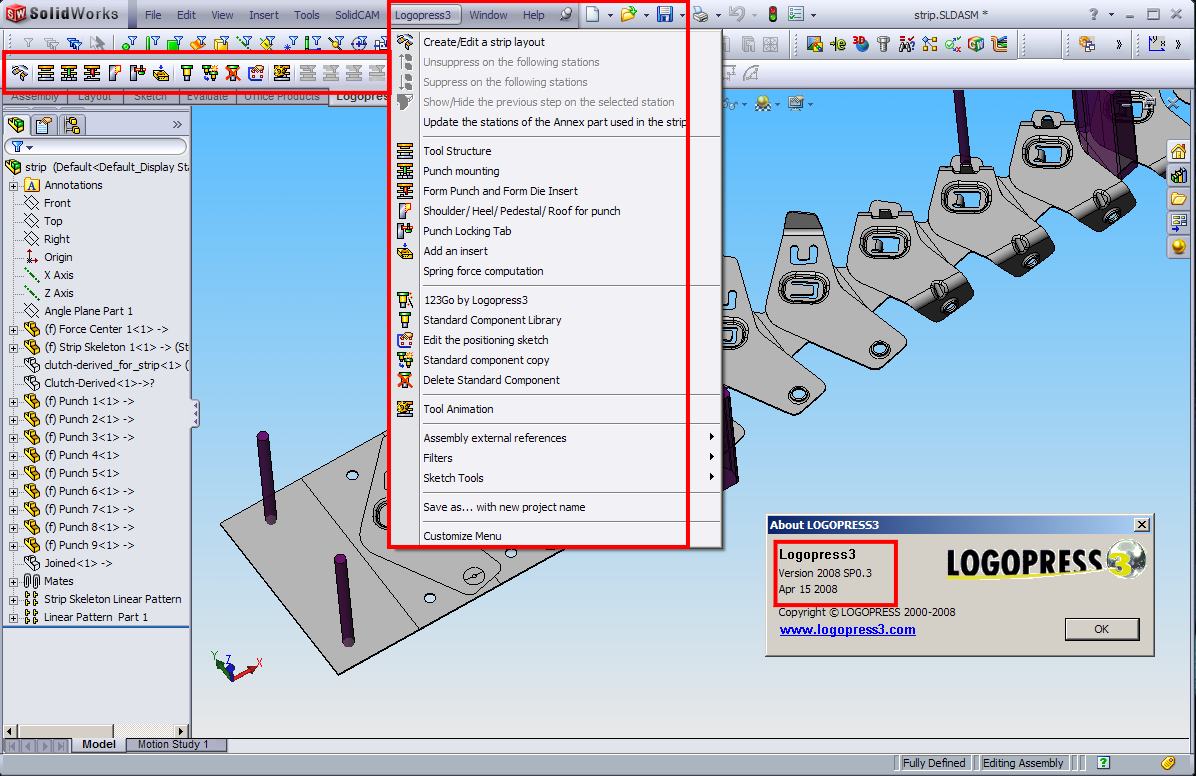
Task: Open the ConfigurationManager tab icon
Action: pyautogui.click(x=72, y=124)
